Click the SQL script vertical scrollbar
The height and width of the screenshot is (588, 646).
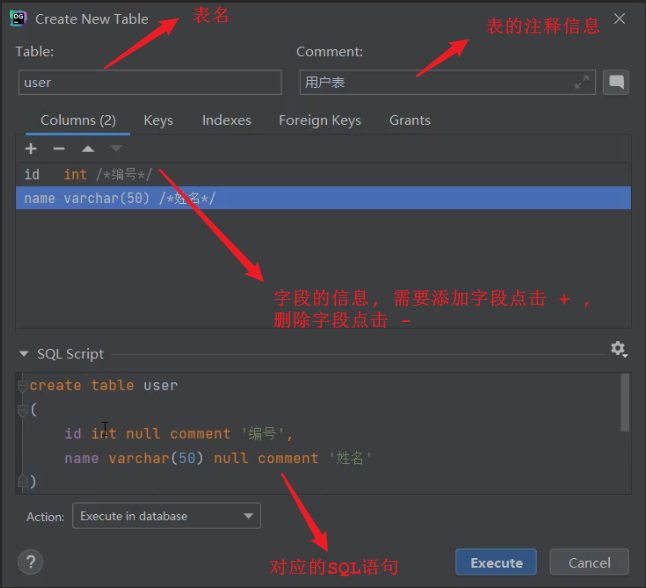pyautogui.click(x=625, y=403)
